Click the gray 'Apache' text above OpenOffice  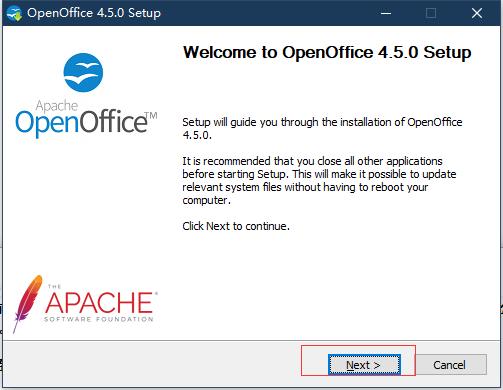(x=57, y=105)
